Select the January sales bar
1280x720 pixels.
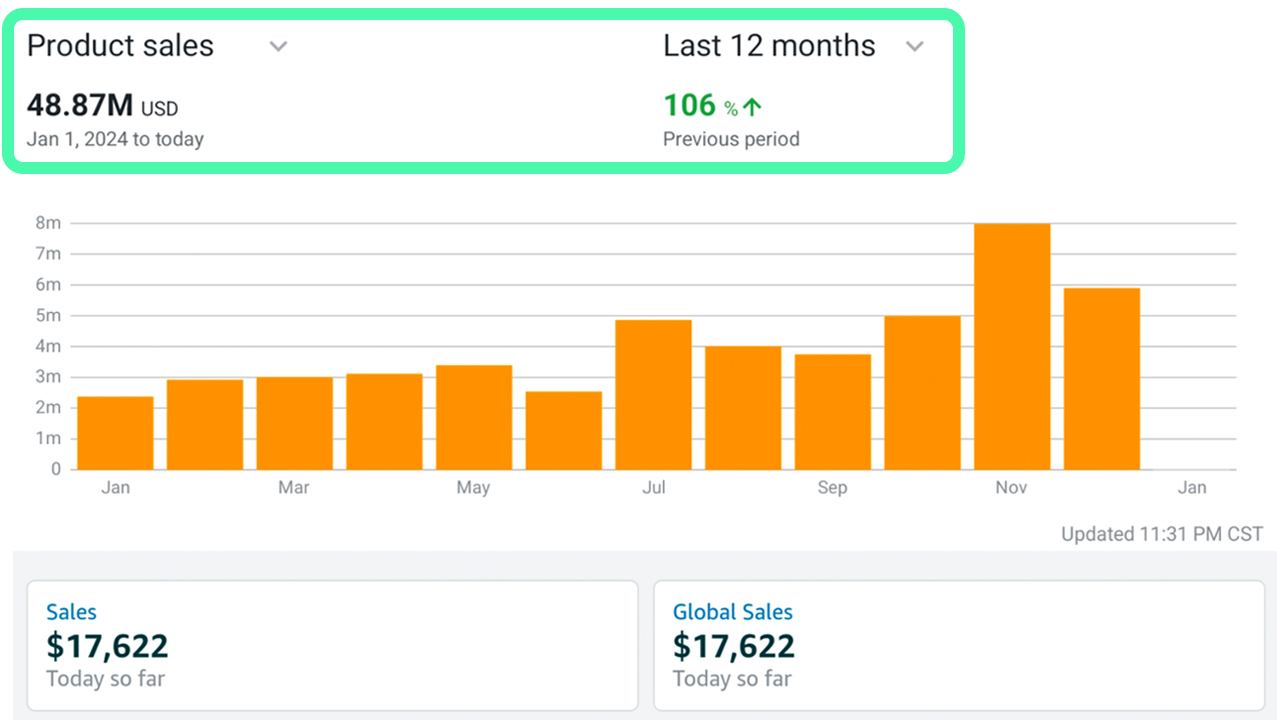click(x=115, y=430)
